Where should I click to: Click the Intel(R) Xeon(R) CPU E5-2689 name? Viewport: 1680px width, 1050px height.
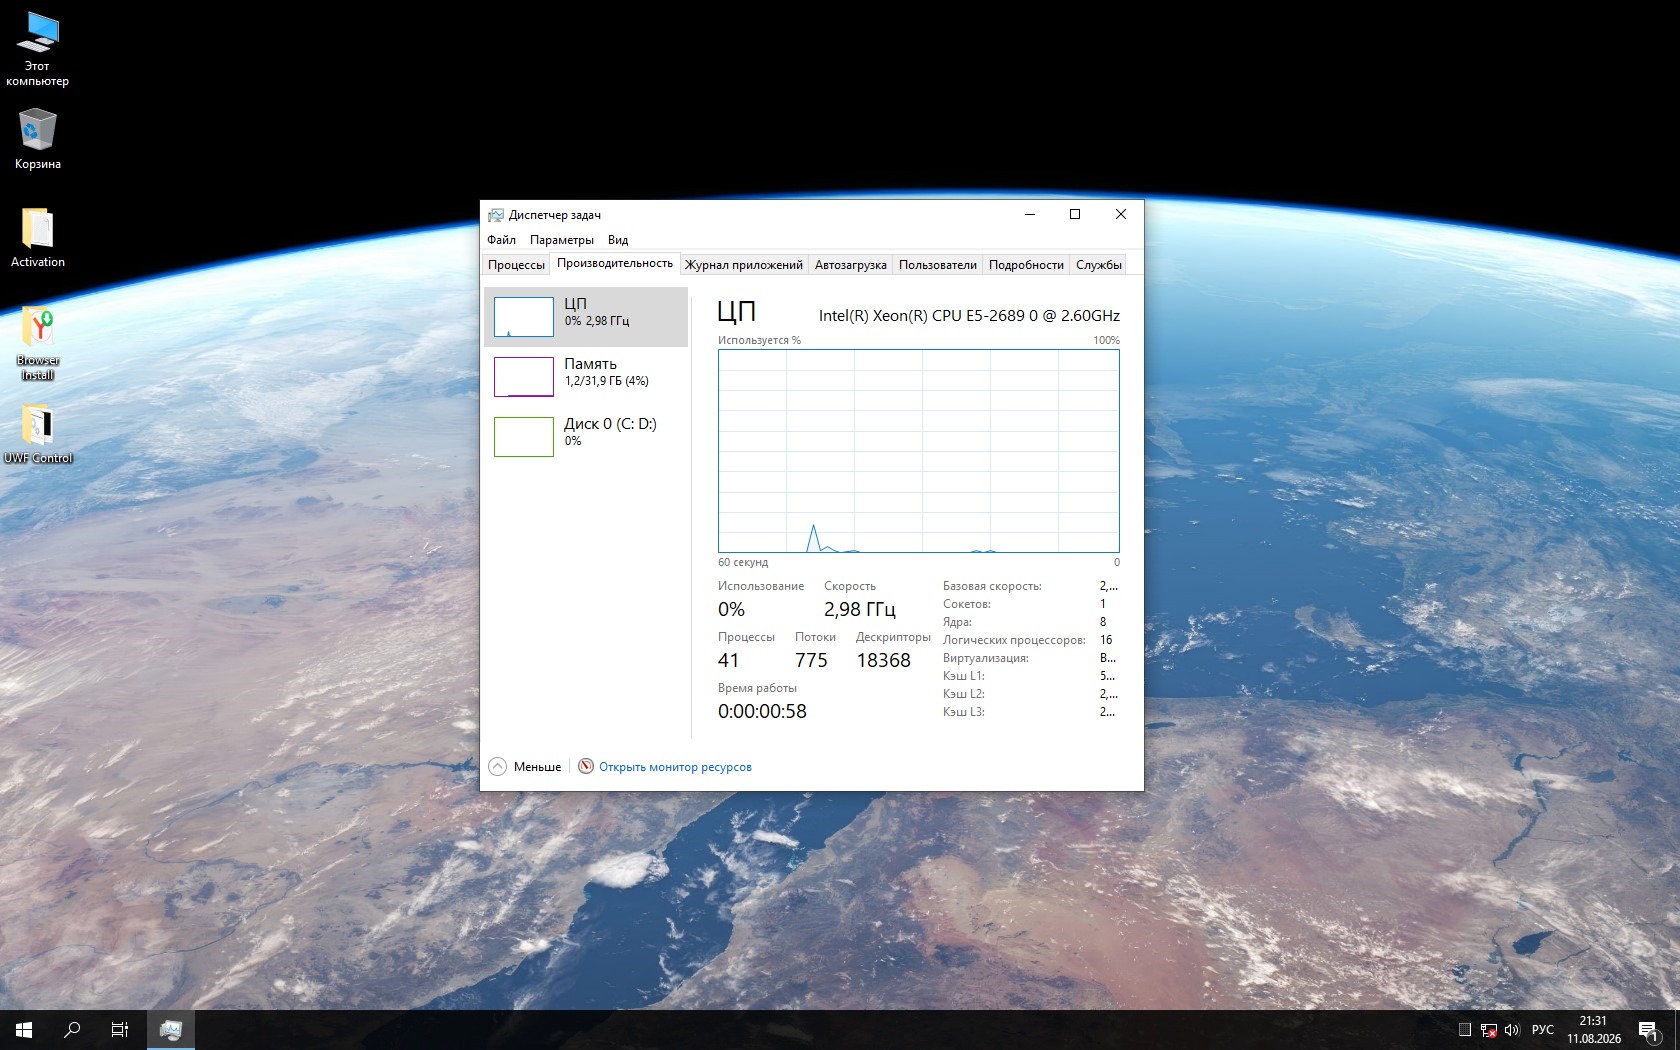point(969,316)
